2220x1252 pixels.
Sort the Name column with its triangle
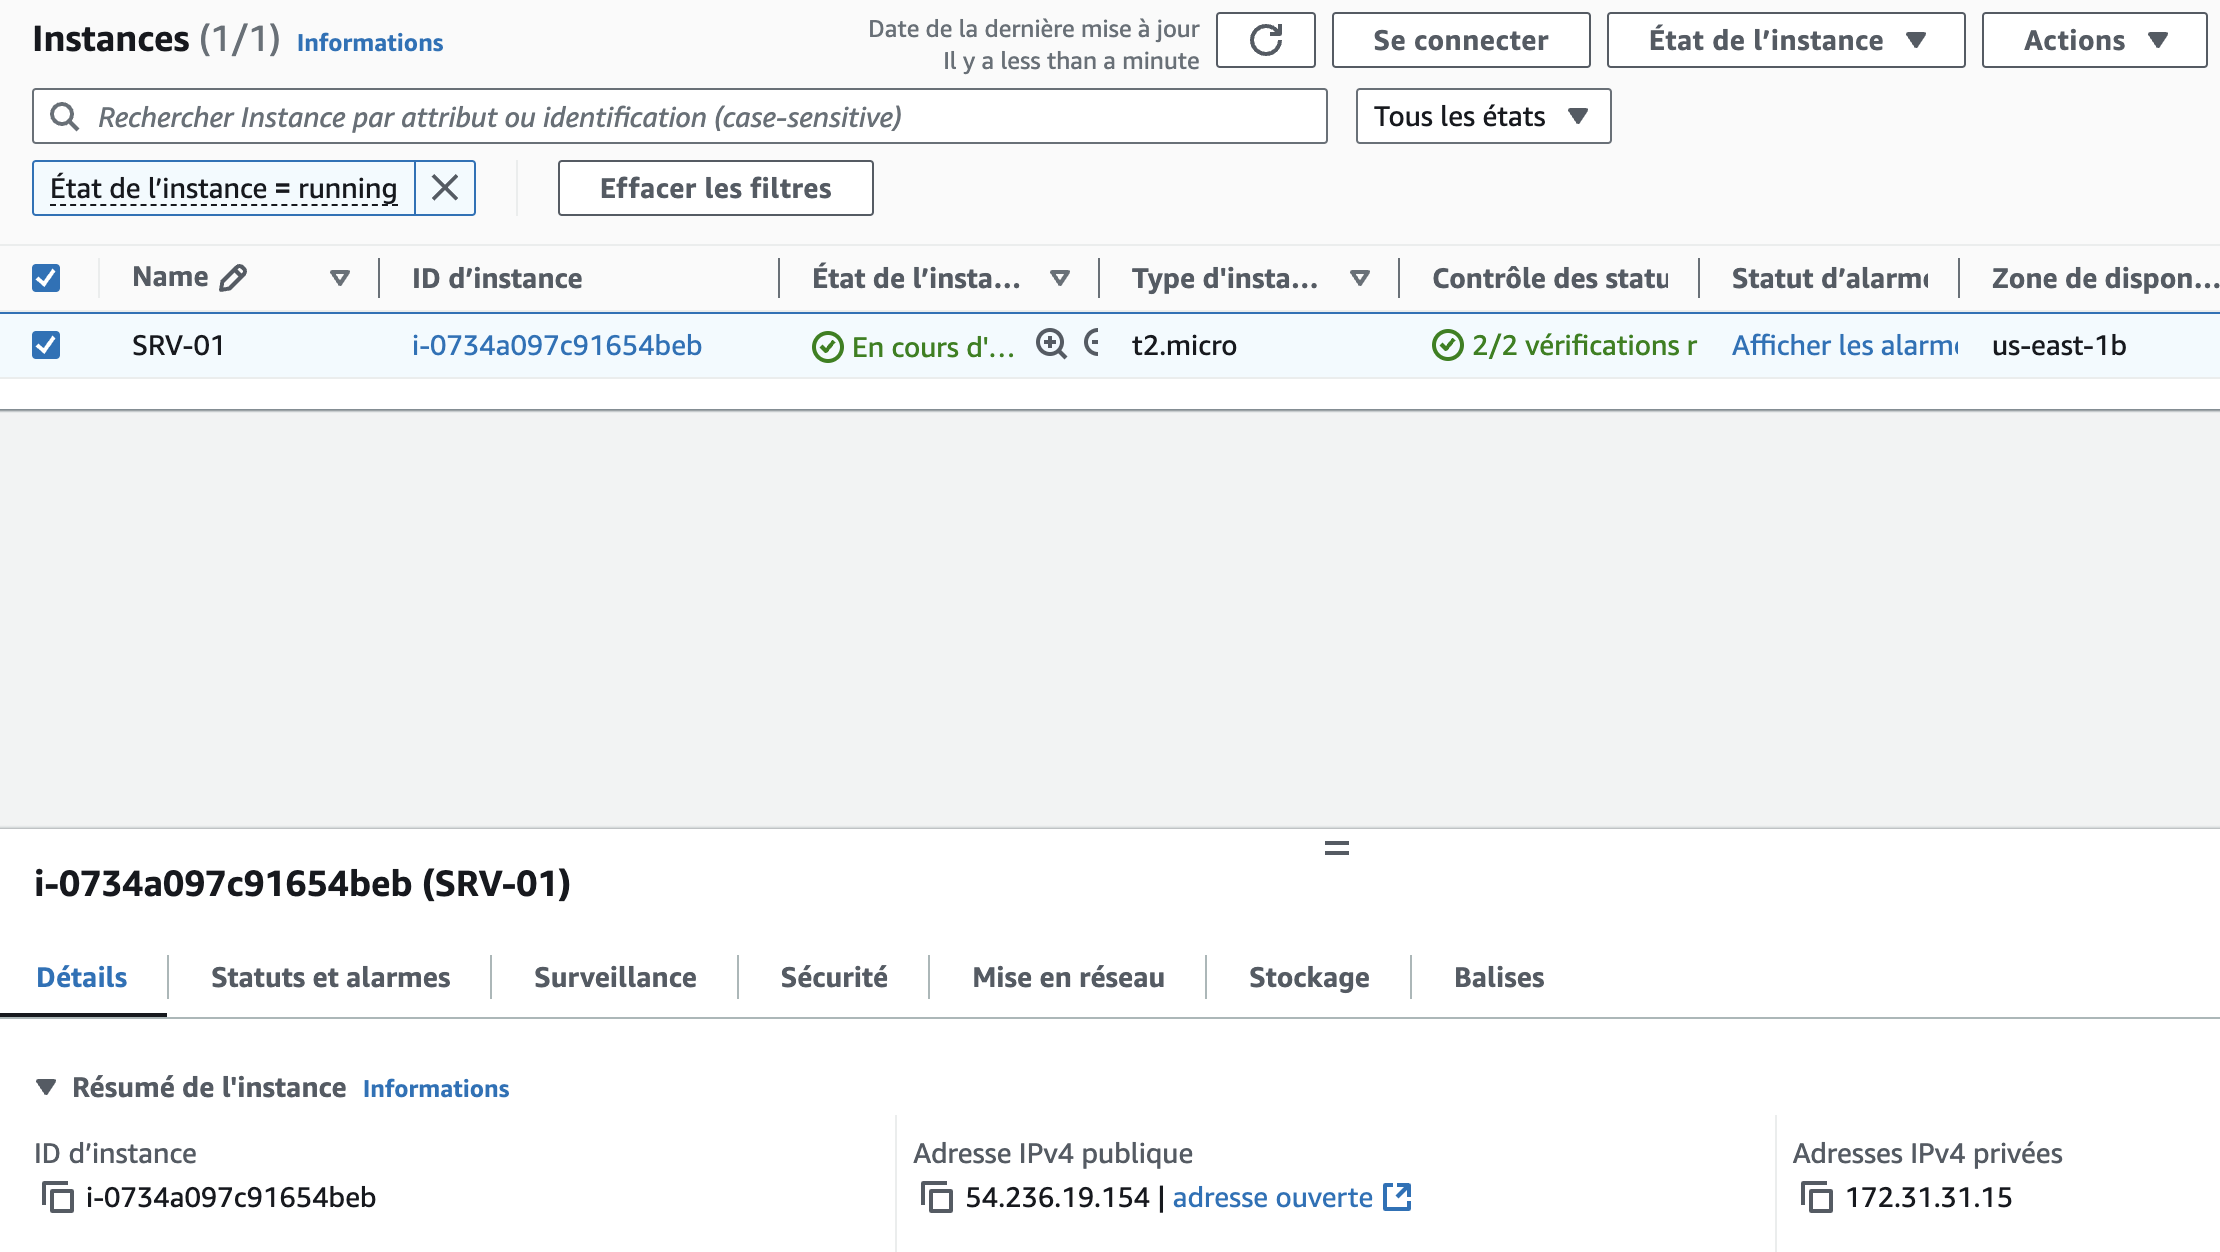point(339,278)
